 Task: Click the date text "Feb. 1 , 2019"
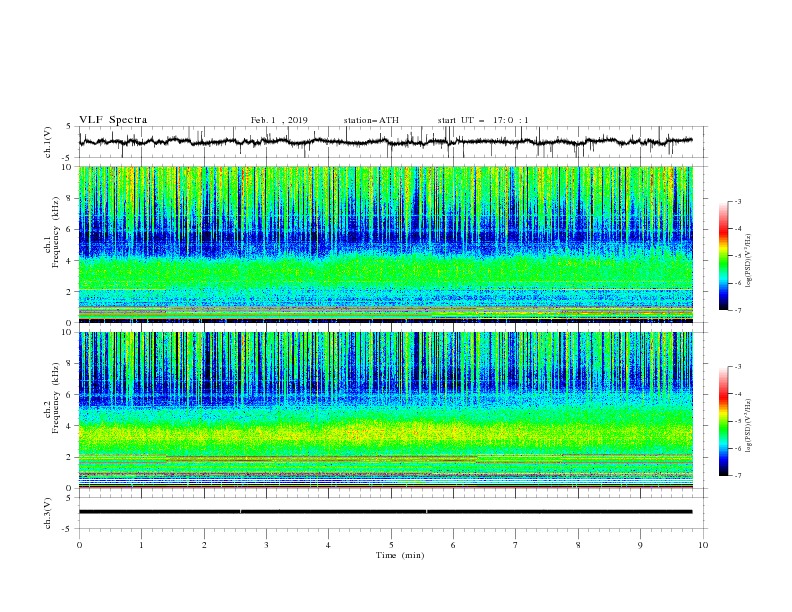click(279, 120)
